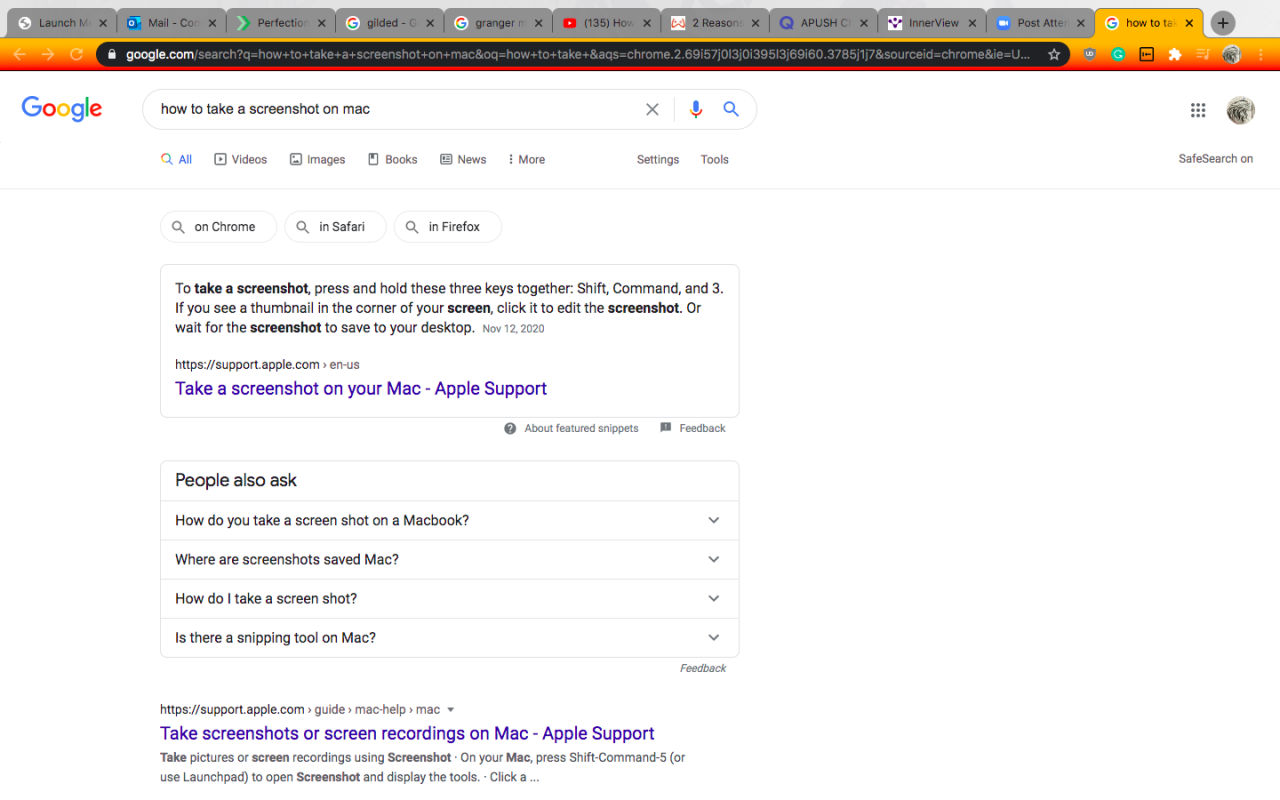Click the snippet Feedback flag icon

click(x=666, y=428)
